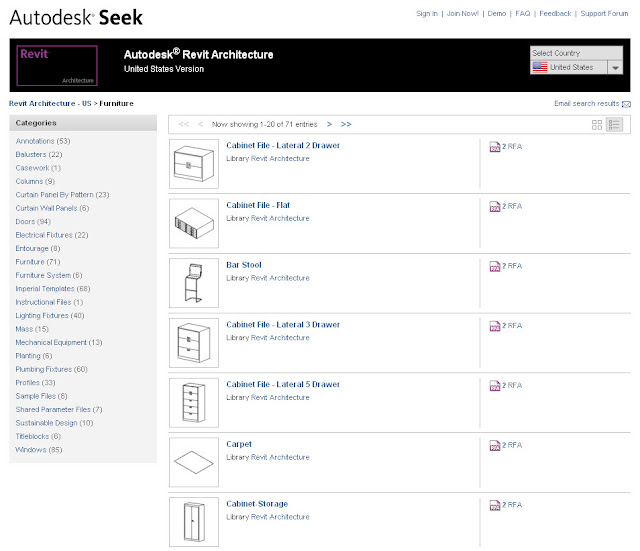The height and width of the screenshot is (551, 640).
Task: Switch to grid view icon
Action: (597, 125)
